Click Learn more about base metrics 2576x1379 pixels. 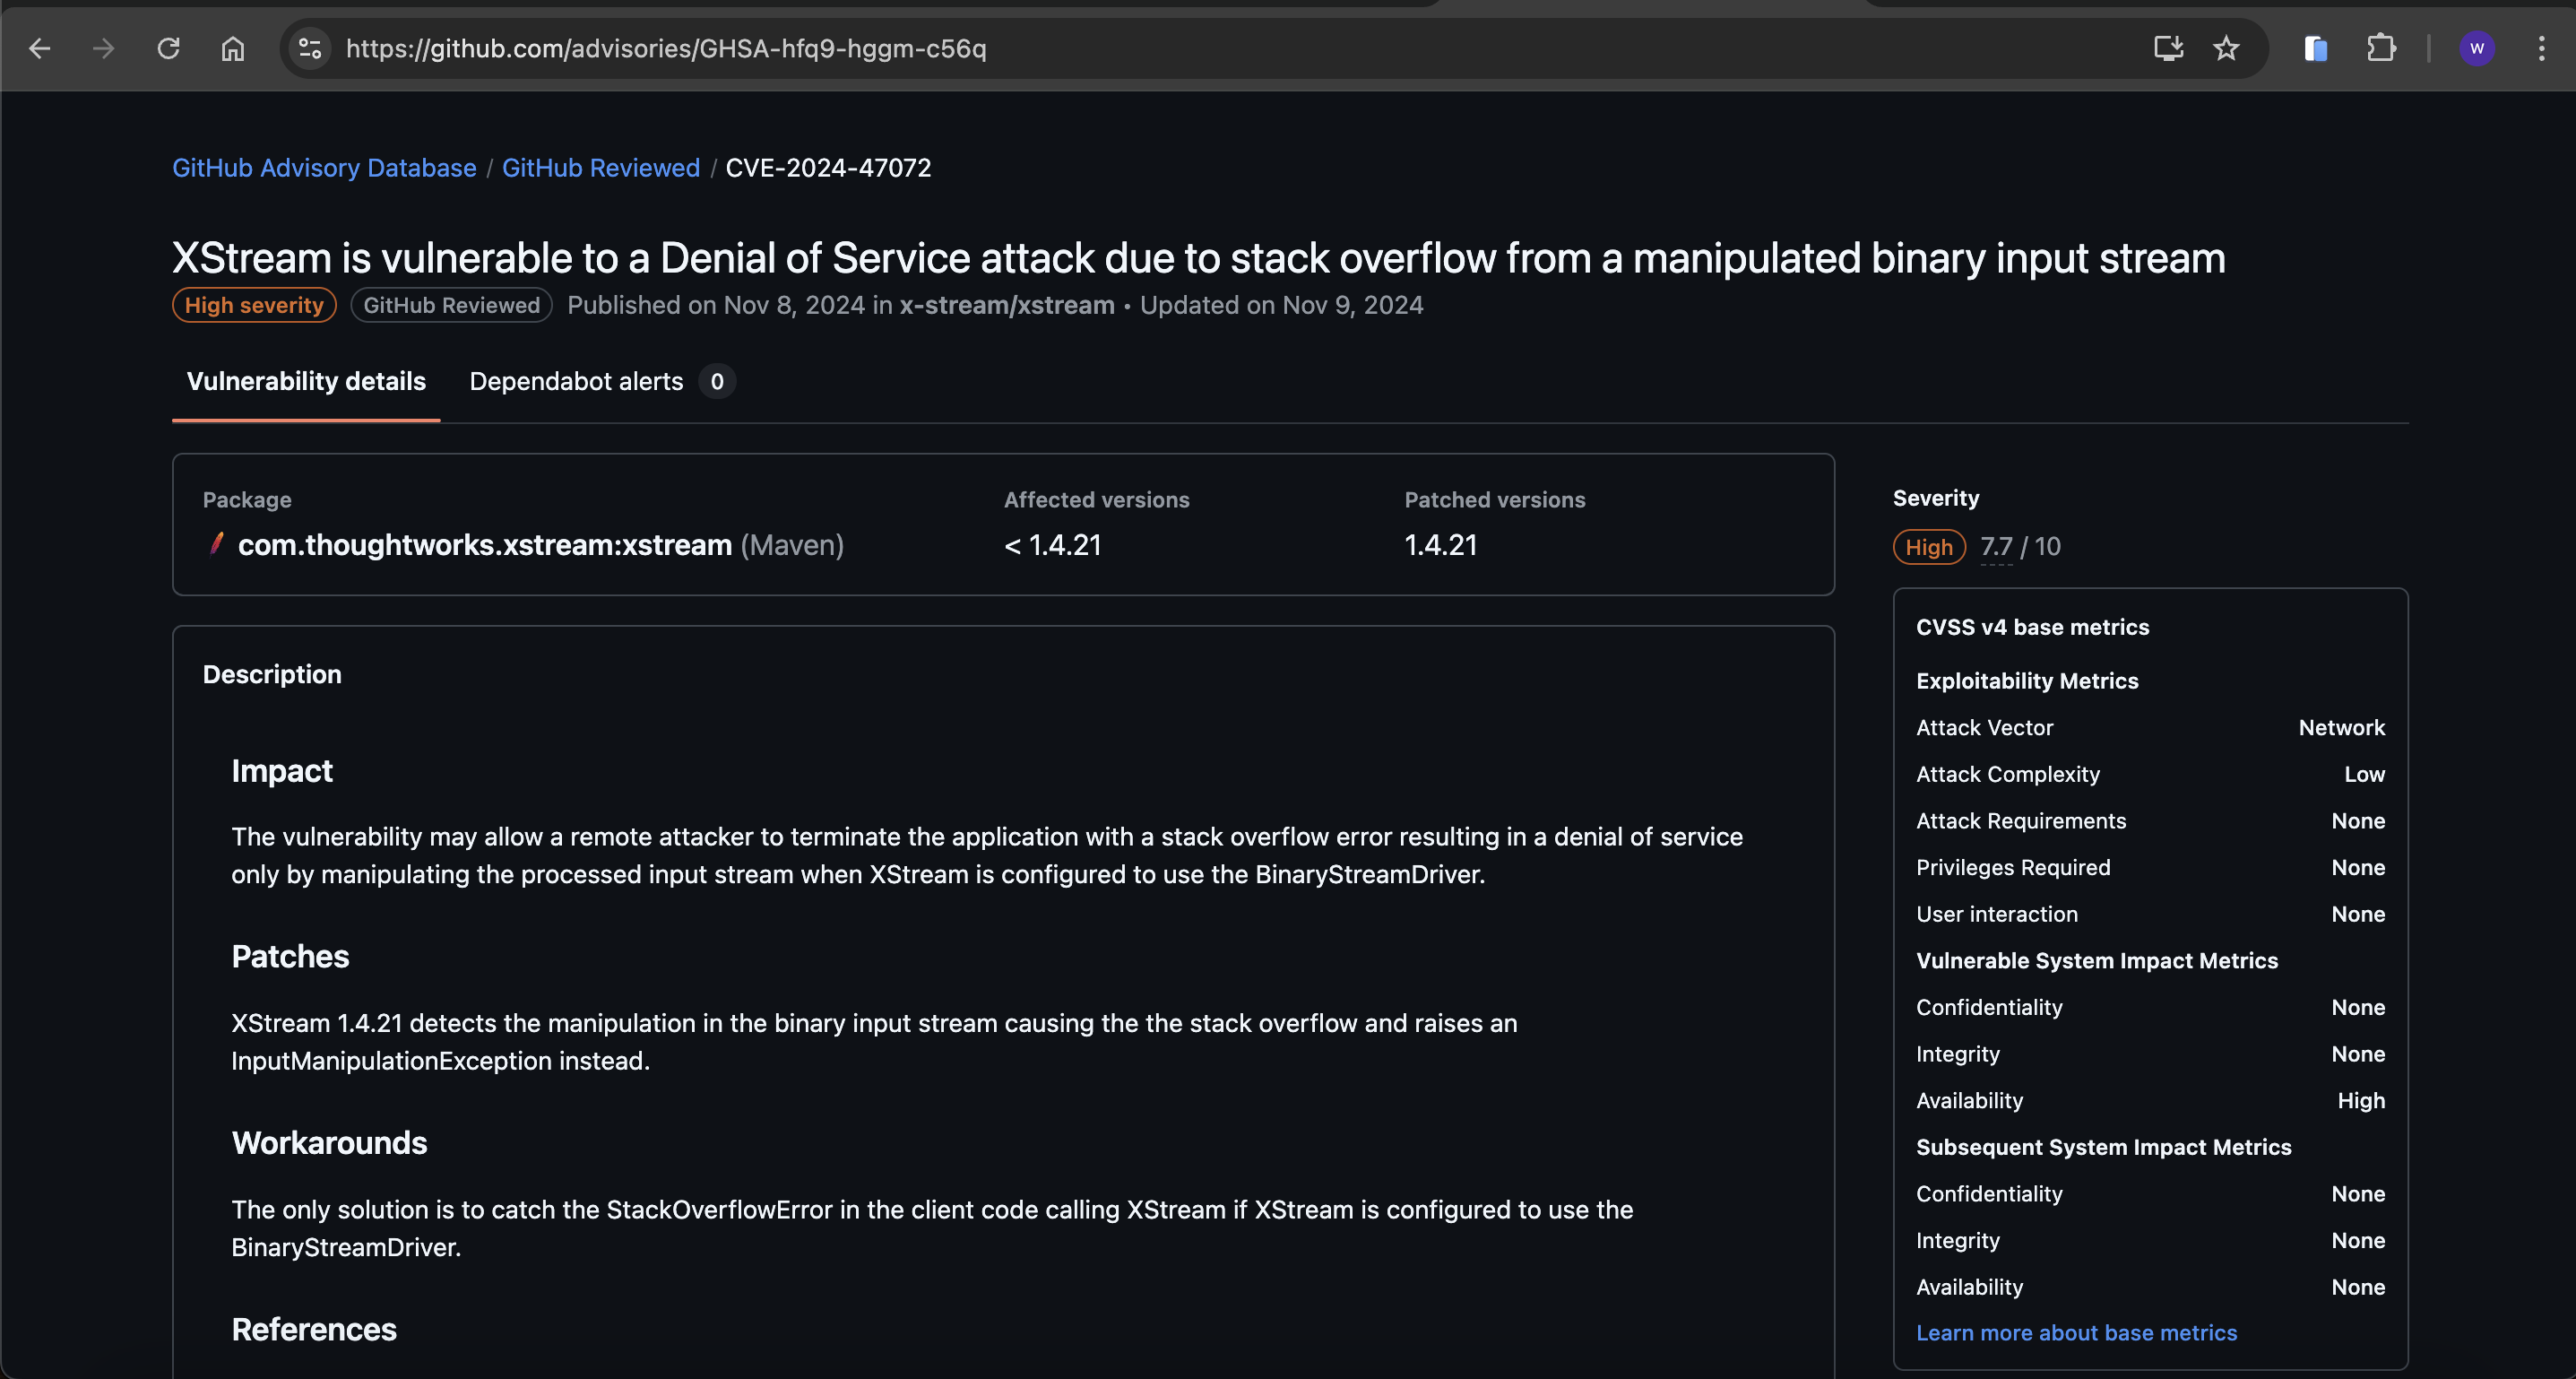pyautogui.click(x=2076, y=1332)
